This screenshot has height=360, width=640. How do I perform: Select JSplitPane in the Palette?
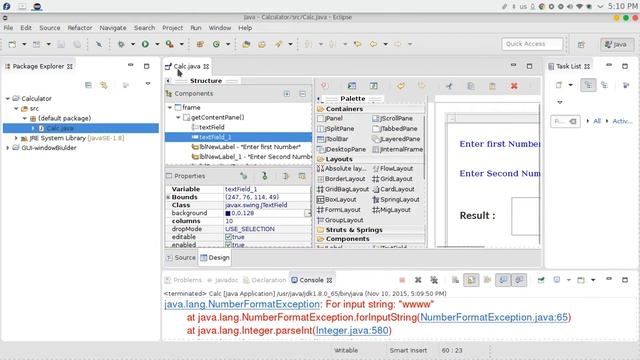336,129
